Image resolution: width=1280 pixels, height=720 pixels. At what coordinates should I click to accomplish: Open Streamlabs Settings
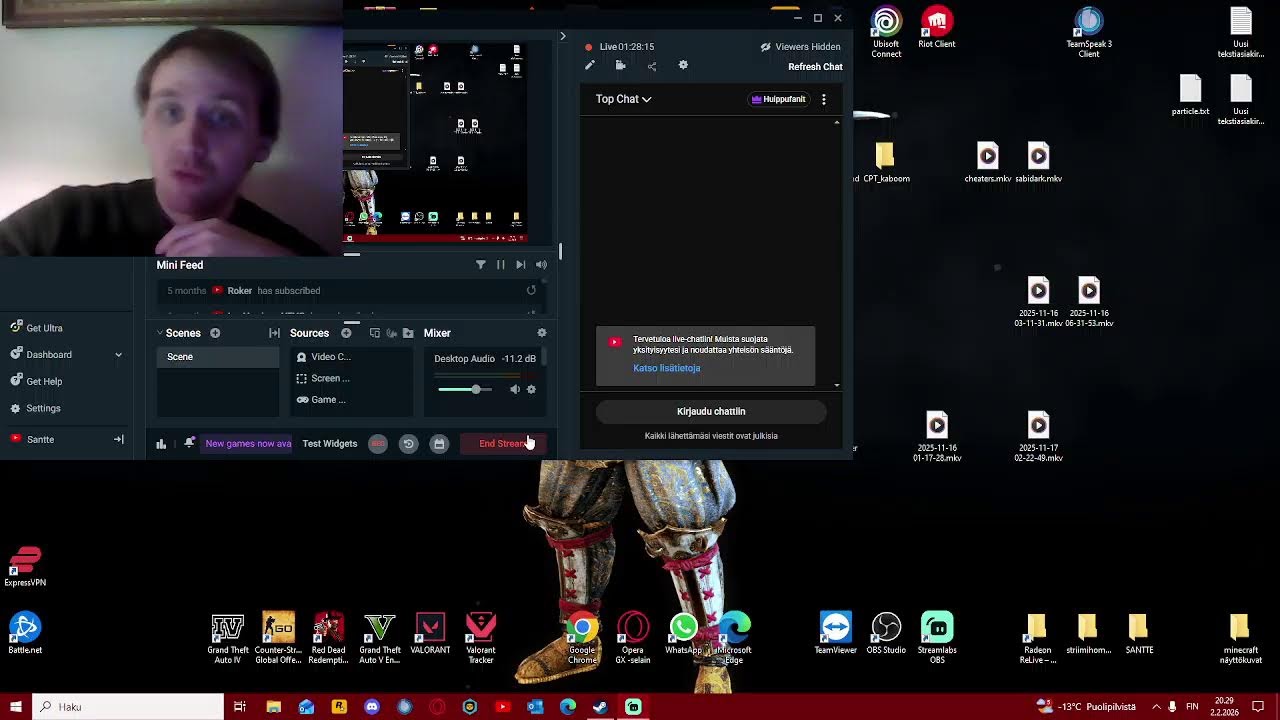[x=36, y=409]
